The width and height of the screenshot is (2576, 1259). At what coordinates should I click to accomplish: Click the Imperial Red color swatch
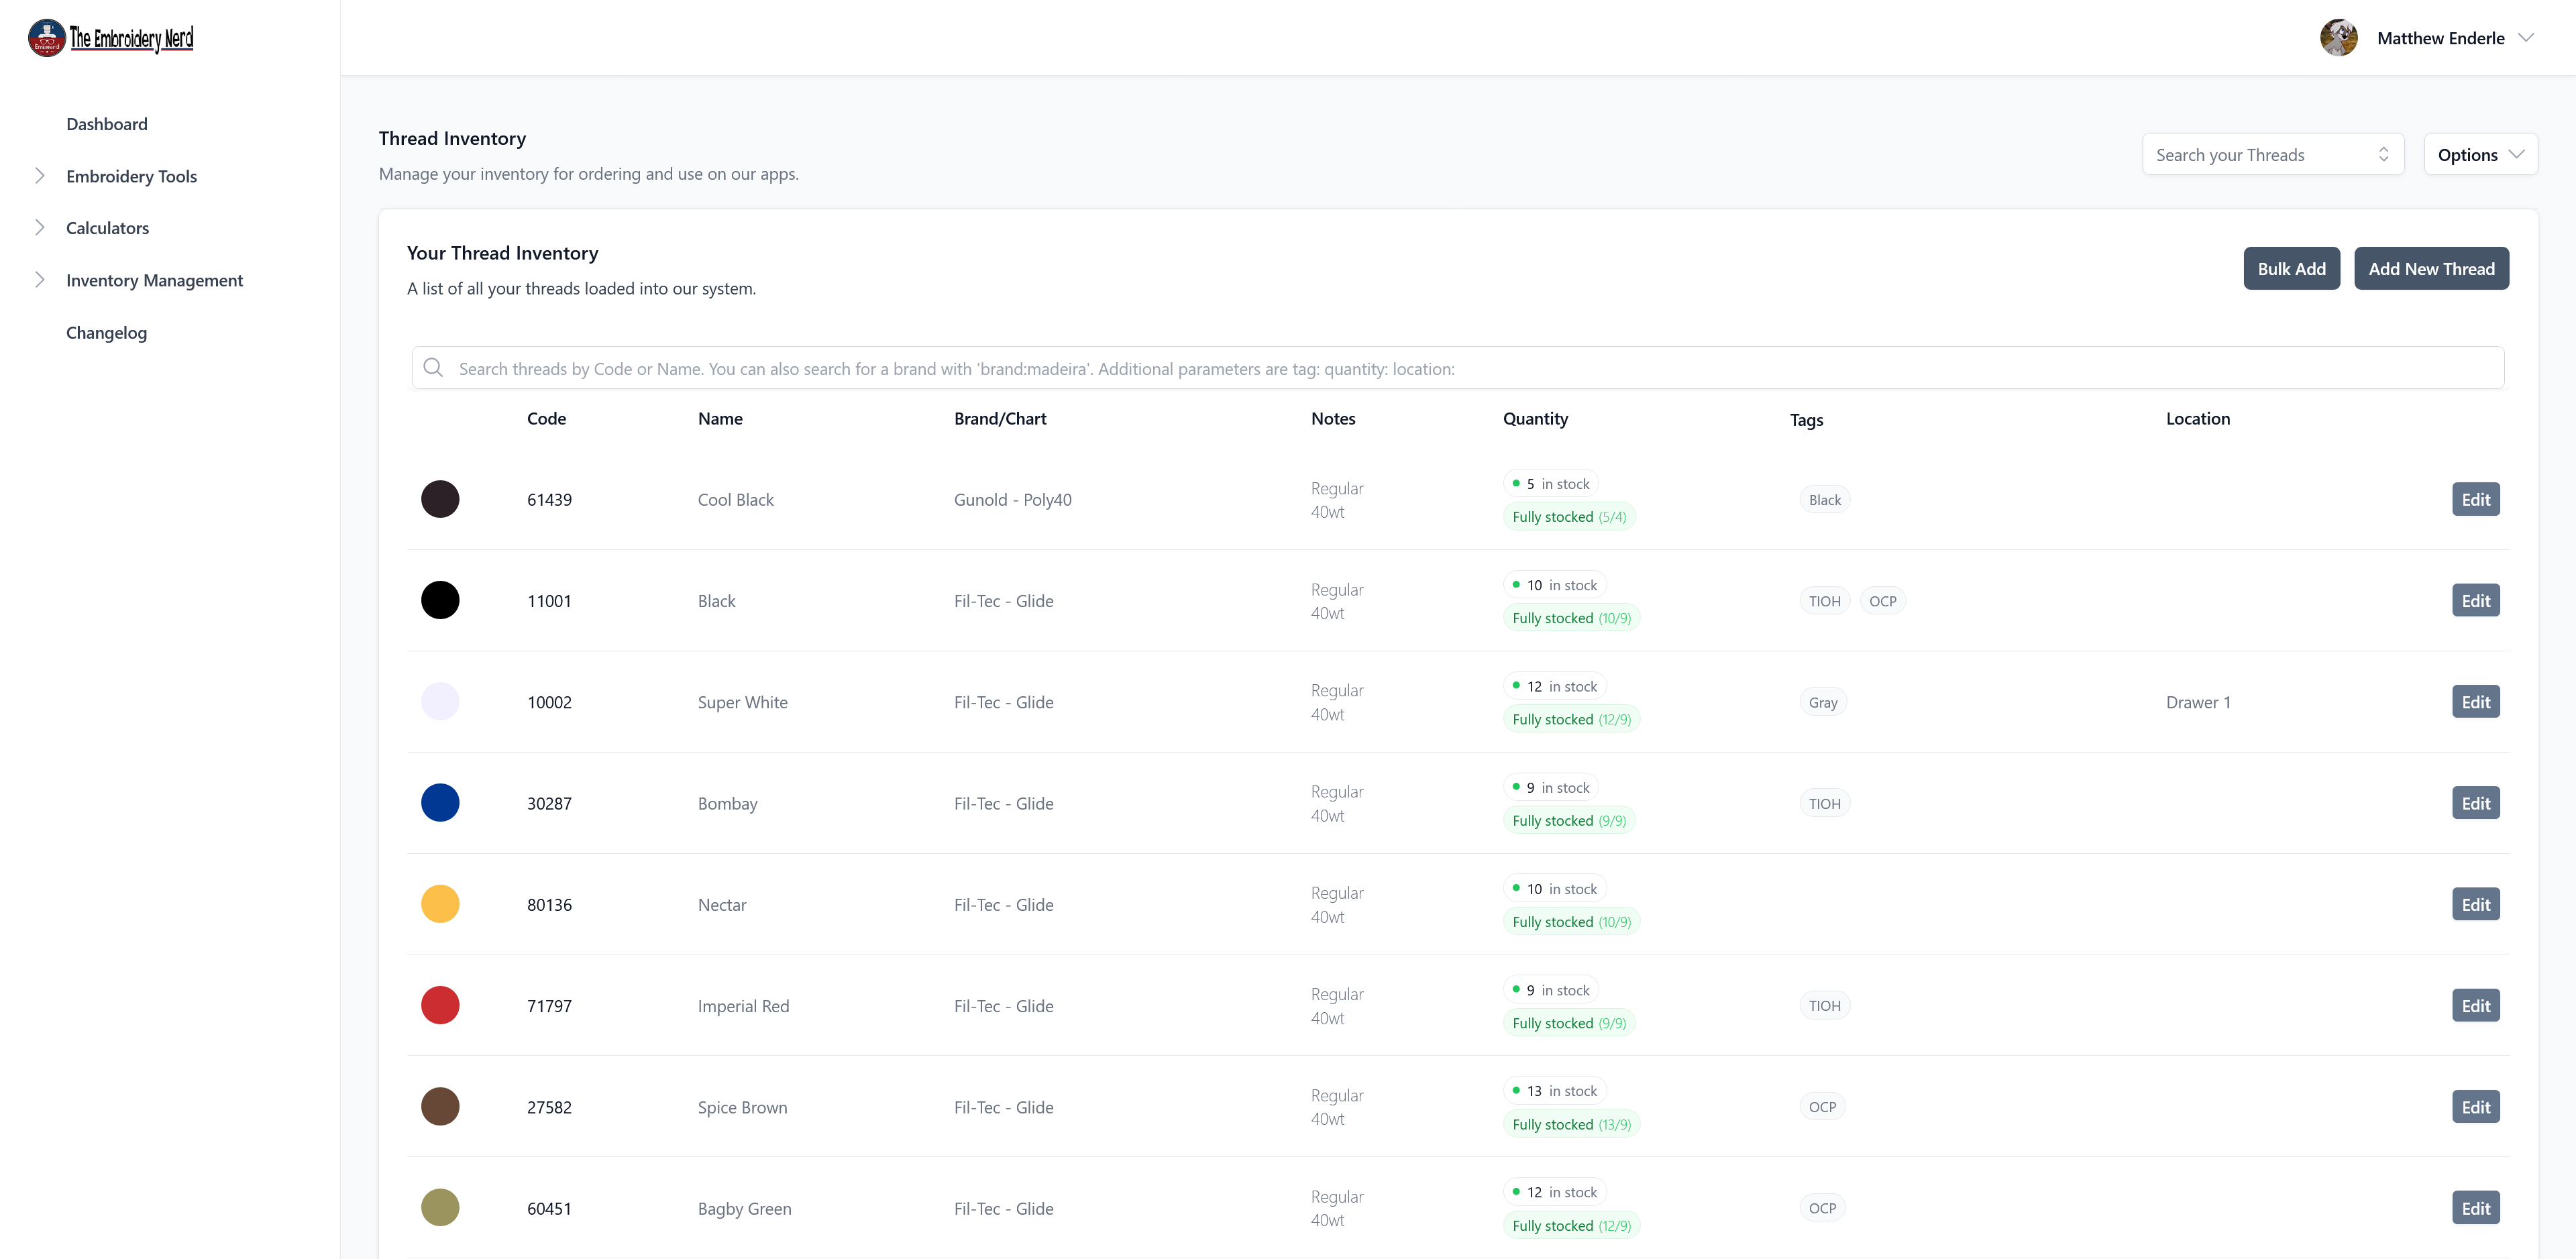click(x=440, y=1006)
